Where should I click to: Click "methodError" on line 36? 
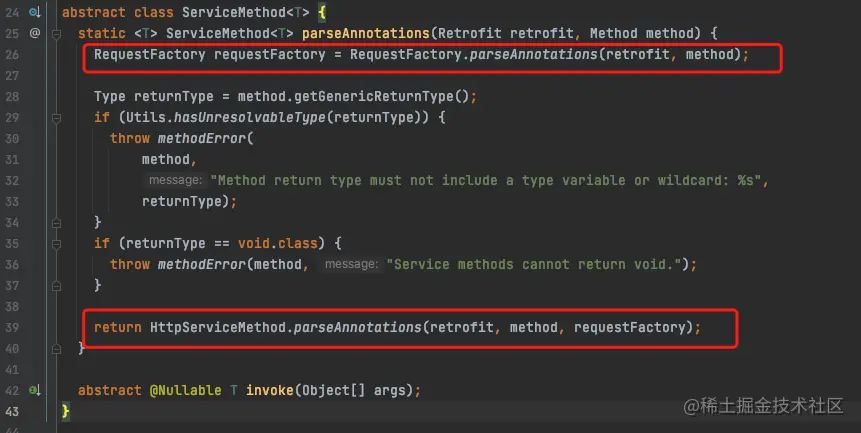[202, 264]
